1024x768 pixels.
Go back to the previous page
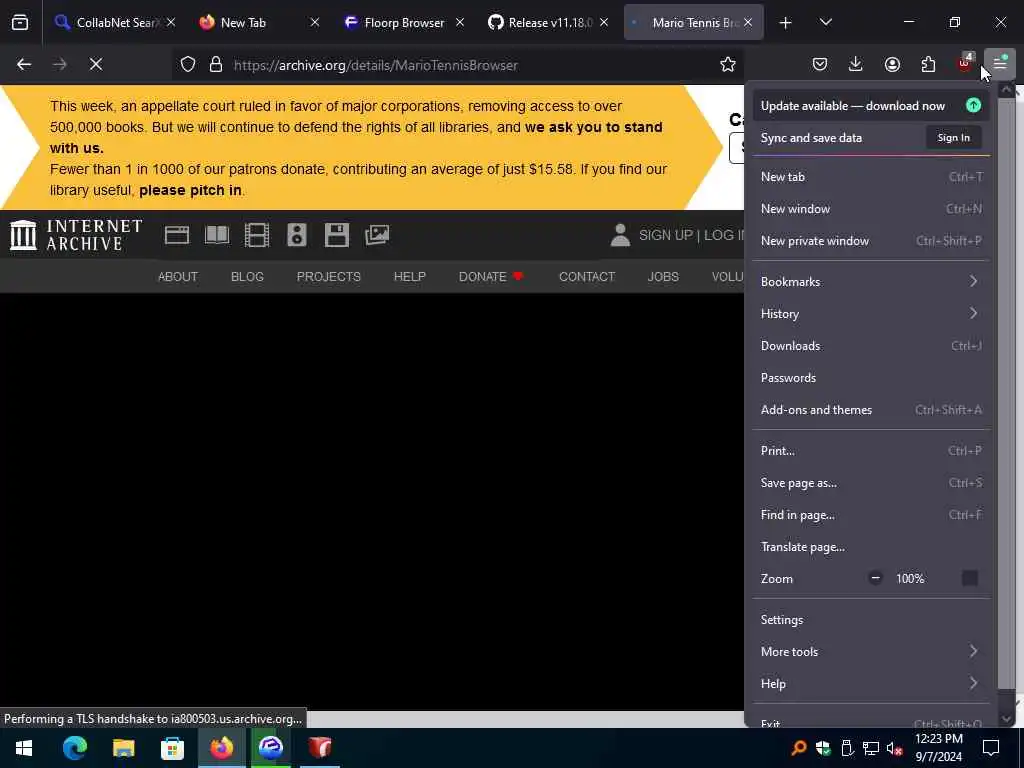24,65
